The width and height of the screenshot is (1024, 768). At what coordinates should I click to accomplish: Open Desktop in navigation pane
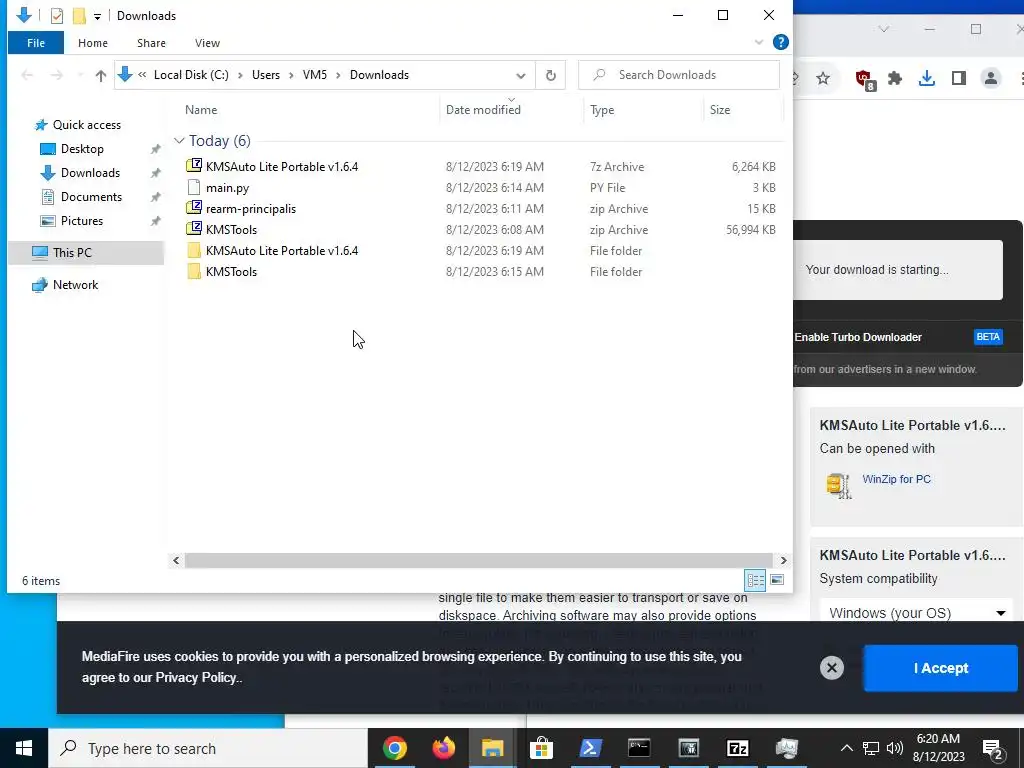click(x=82, y=149)
